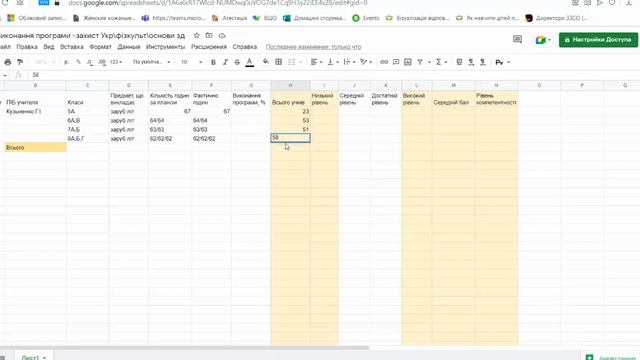Open the Вставка menu
Image resolution: width=640 pixels, height=360 pixels.
[71, 47]
